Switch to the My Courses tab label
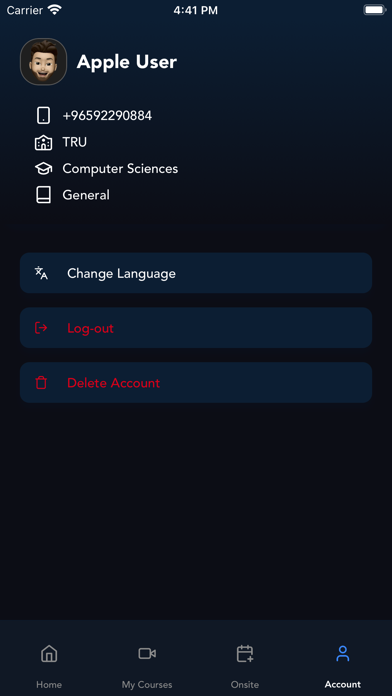Image resolution: width=392 pixels, height=696 pixels. coord(147,684)
